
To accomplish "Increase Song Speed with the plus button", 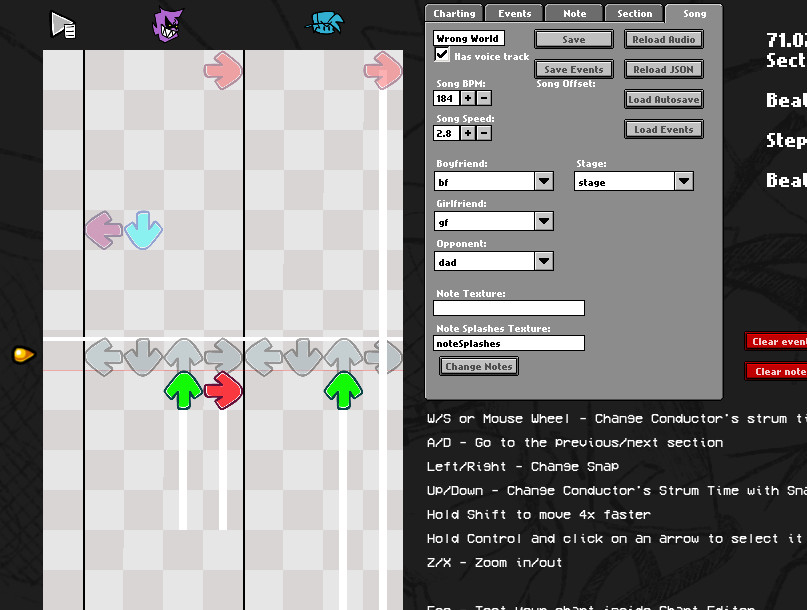I will (x=468, y=133).
